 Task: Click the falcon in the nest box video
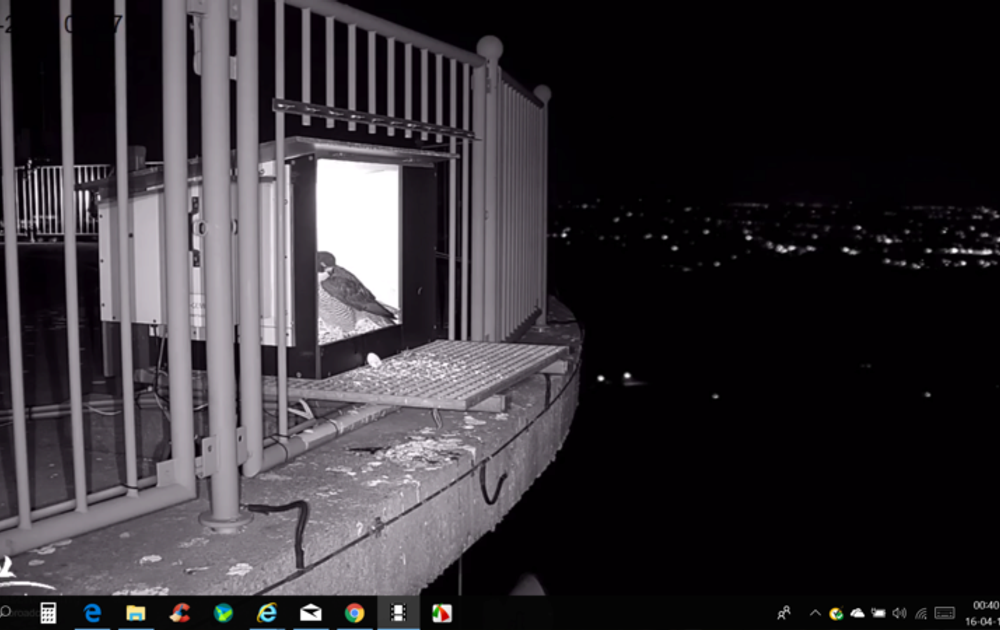click(350, 295)
